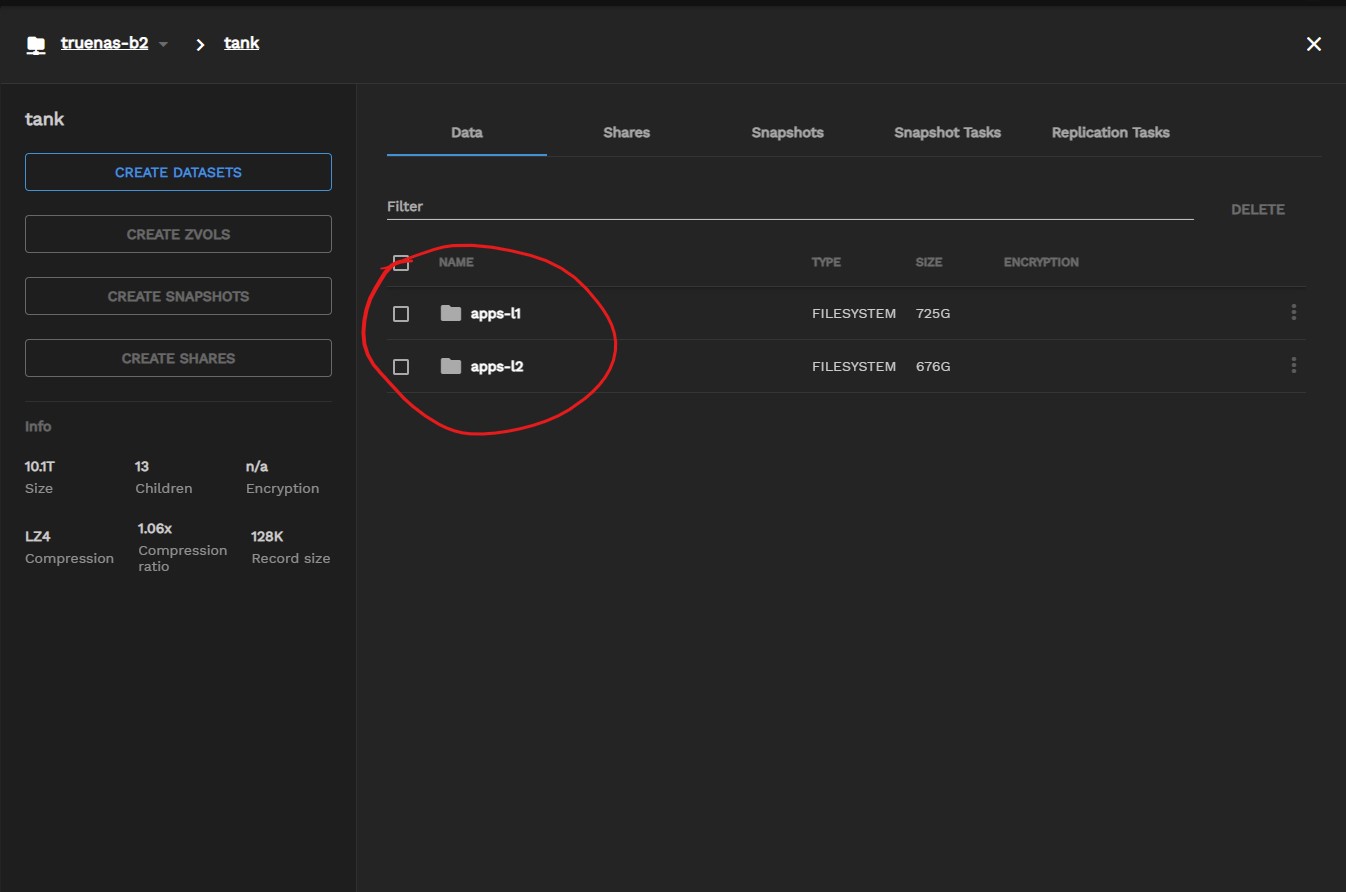Click the apps-l1 FILESYSTEM type cell
Image resolution: width=1346 pixels, height=892 pixels.
pos(854,313)
